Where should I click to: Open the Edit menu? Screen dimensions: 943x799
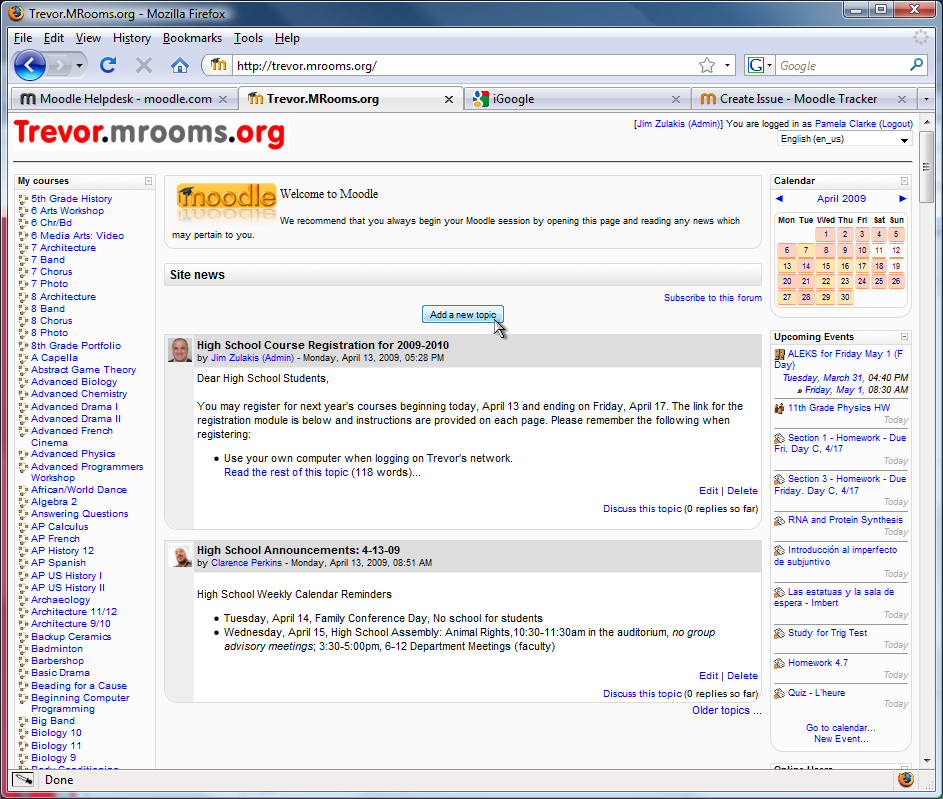(x=54, y=38)
